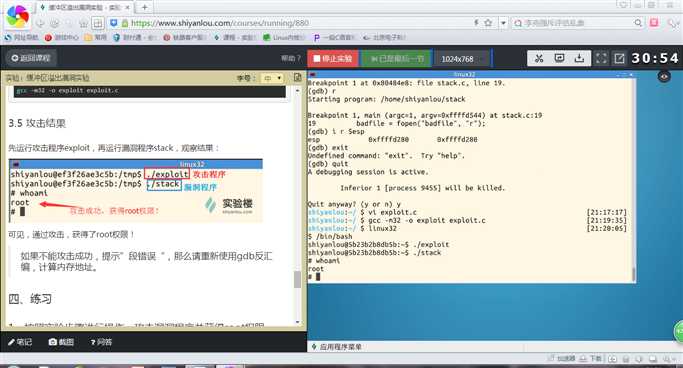Click the attack result terminal screenshot image
This screenshot has height=368, width=683.
(135, 191)
